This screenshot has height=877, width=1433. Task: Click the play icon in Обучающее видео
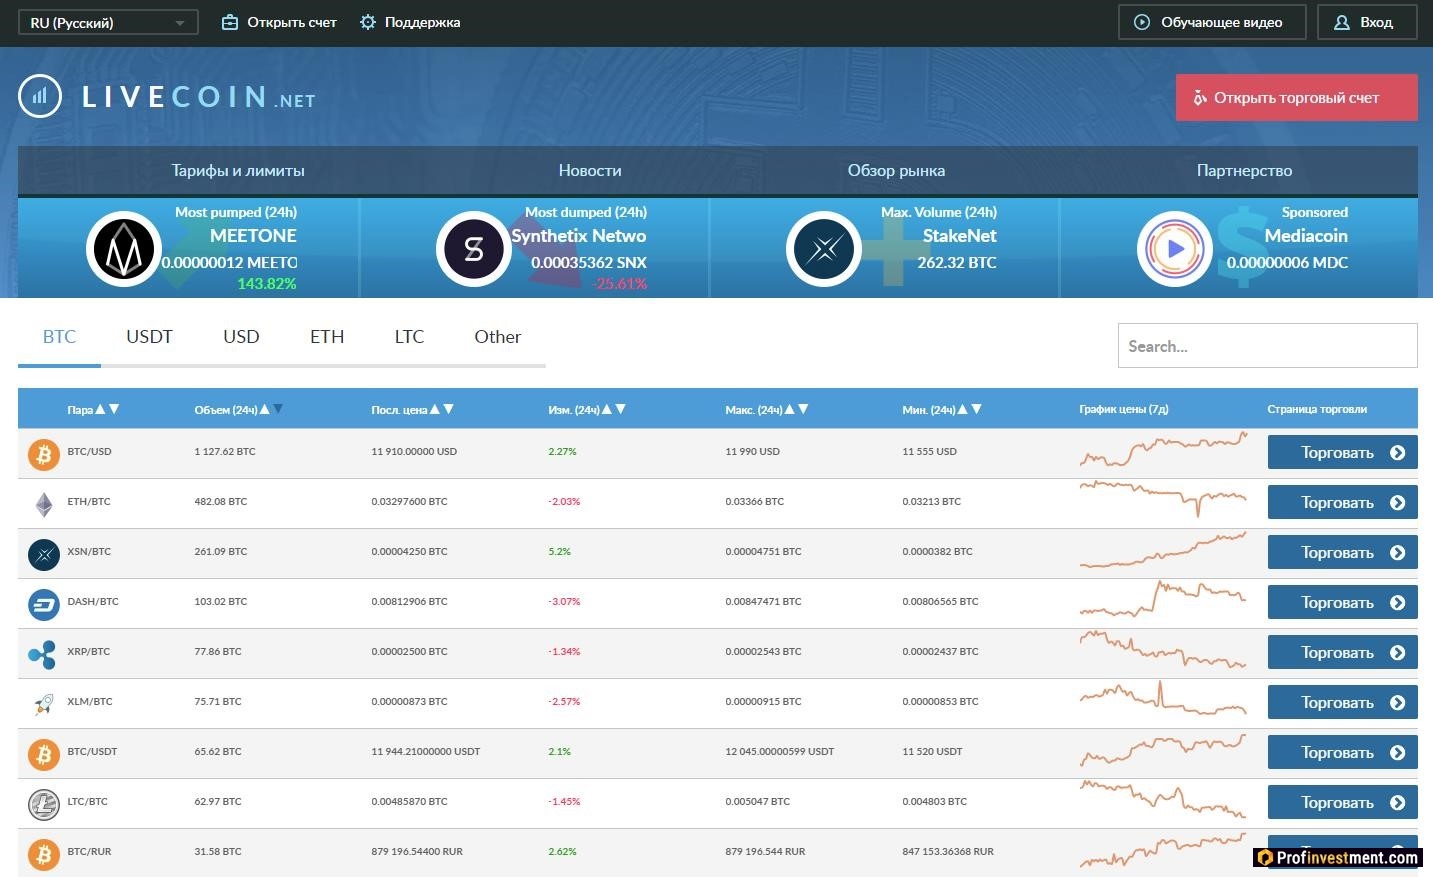click(x=1142, y=22)
